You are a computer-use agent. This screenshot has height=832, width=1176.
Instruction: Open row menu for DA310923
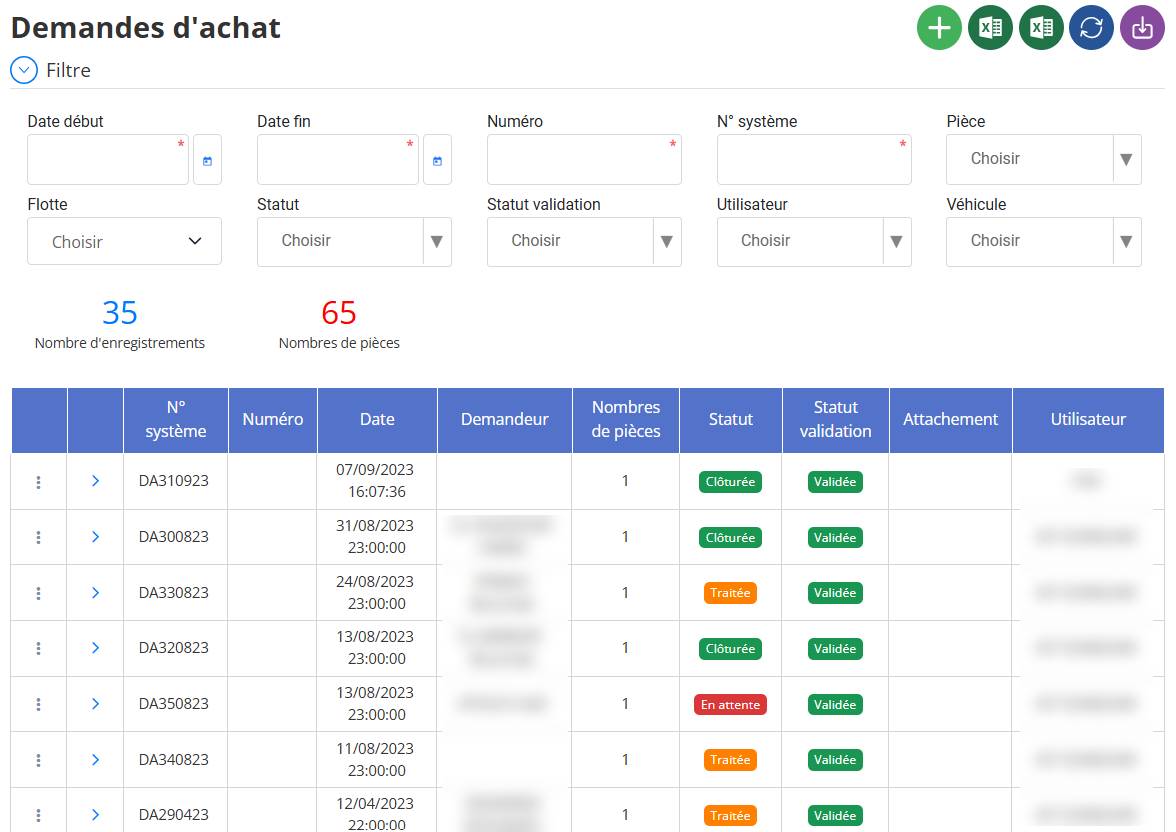[38, 482]
